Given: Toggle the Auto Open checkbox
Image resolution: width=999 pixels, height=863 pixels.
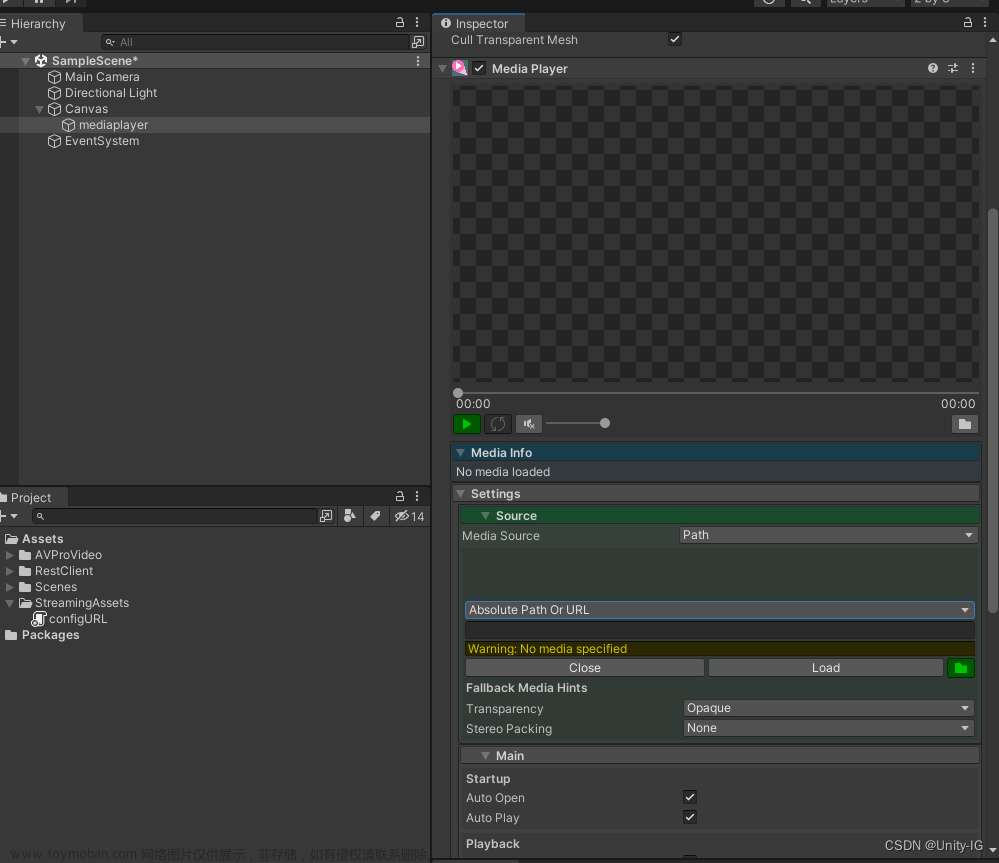Looking at the screenshot, I should [689, 797].
